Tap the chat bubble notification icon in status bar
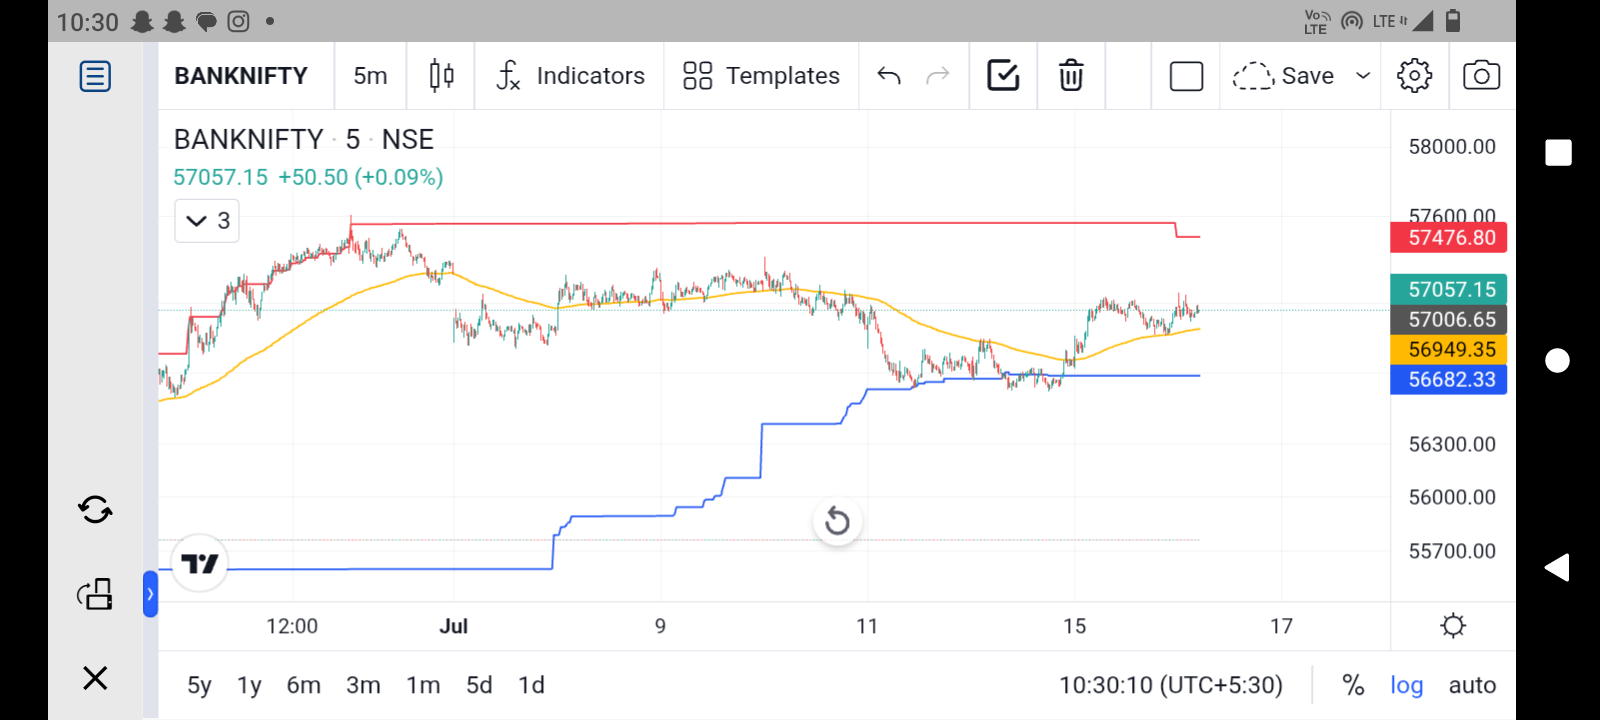Screen dimensions: 1600x720 click(206, 21)
